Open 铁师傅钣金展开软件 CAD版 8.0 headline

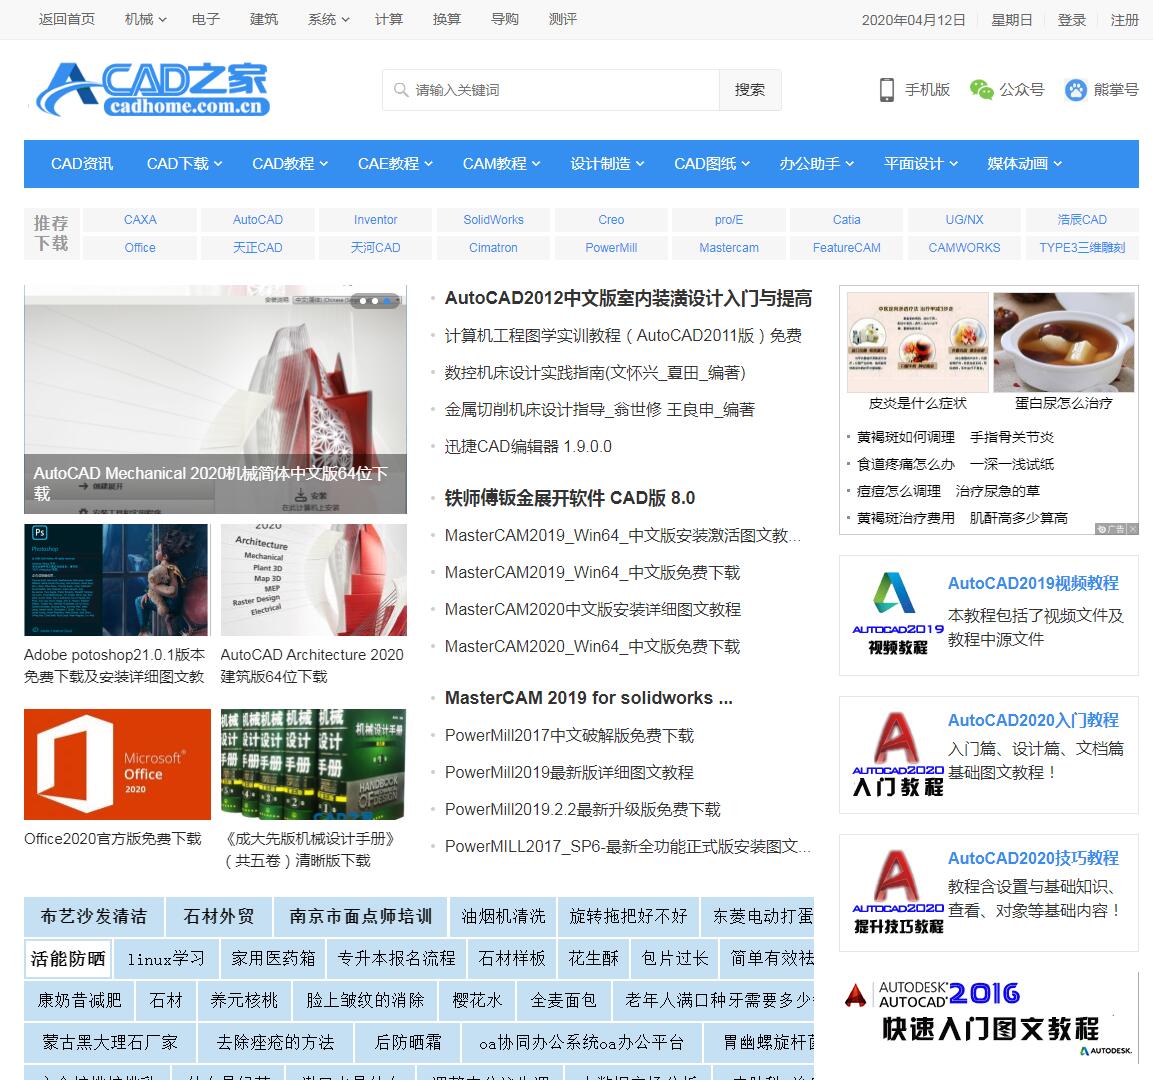(570, 498)
